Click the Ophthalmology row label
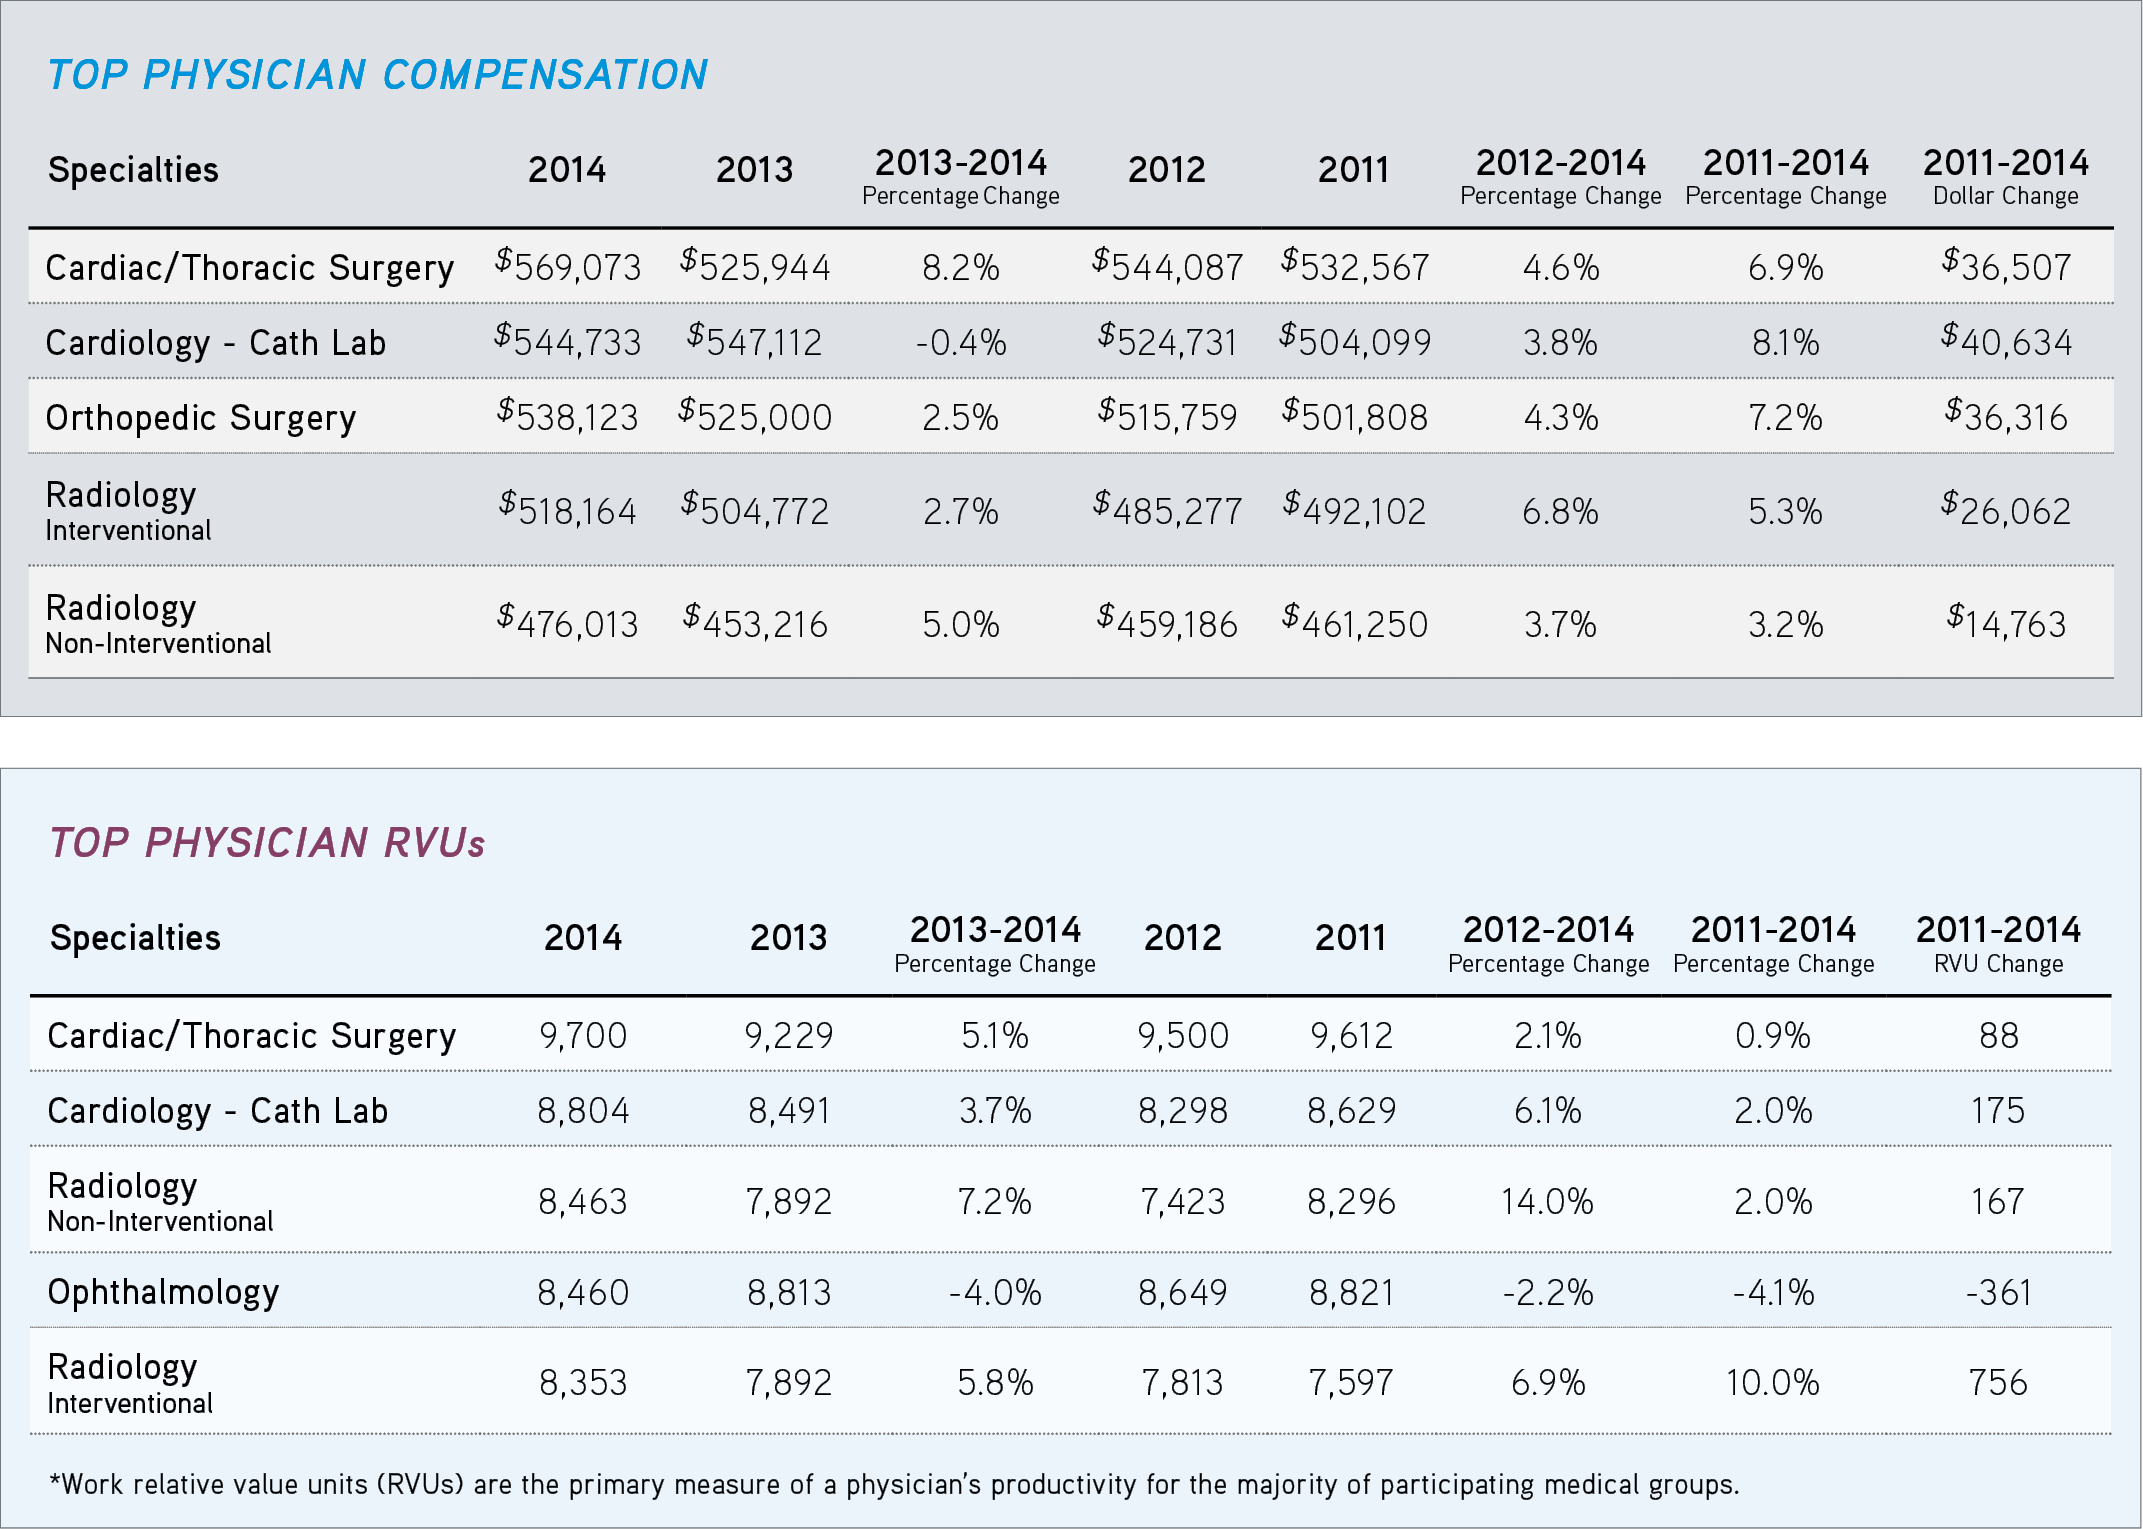 (x=163, y=1292)
